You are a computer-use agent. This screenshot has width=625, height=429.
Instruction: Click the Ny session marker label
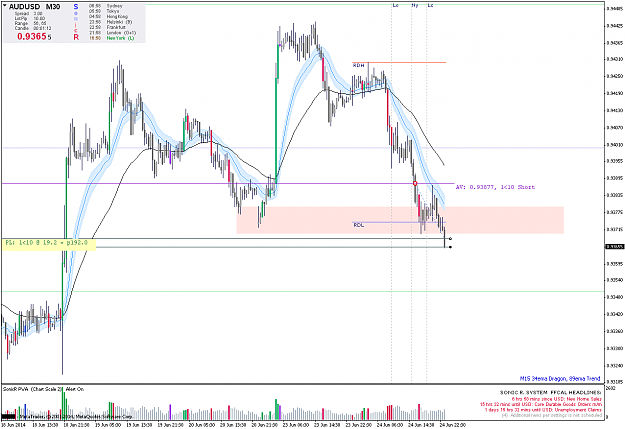(415, 6)
